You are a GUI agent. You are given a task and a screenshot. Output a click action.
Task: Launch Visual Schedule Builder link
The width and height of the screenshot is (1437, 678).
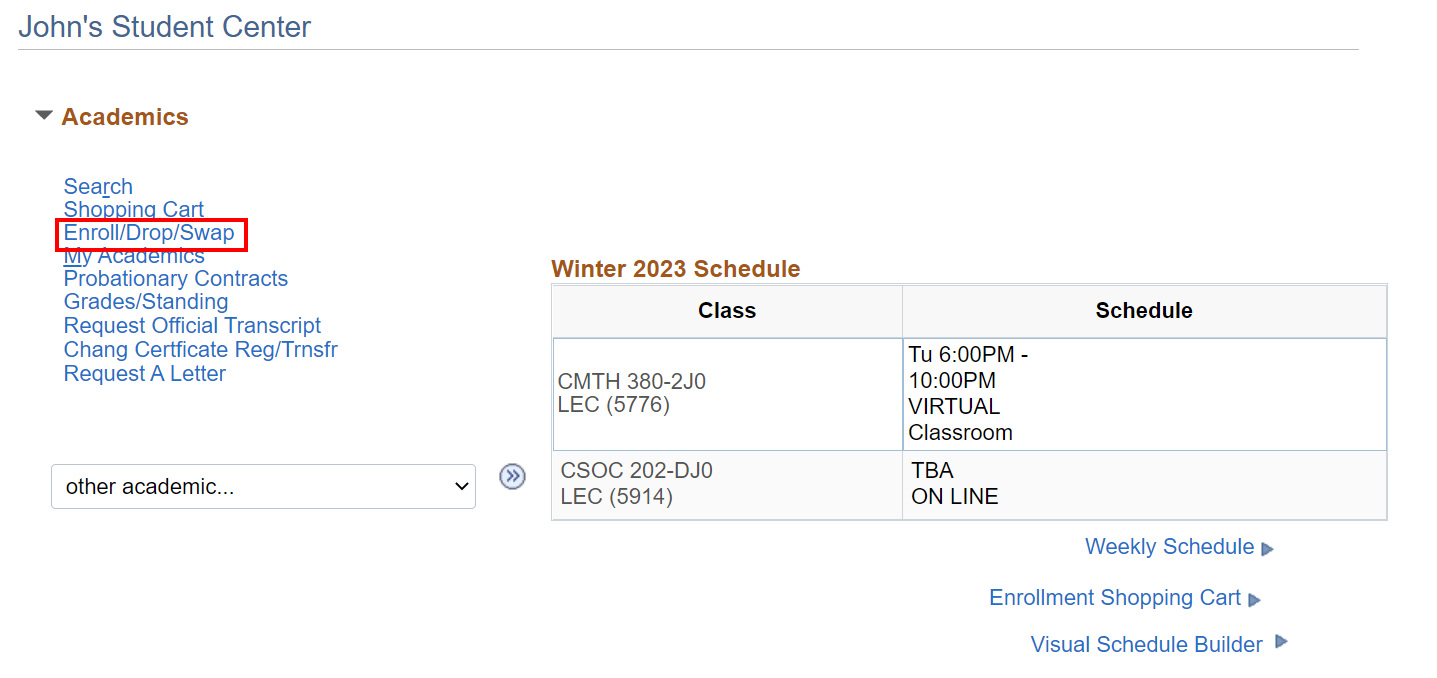pos(1146,645)
